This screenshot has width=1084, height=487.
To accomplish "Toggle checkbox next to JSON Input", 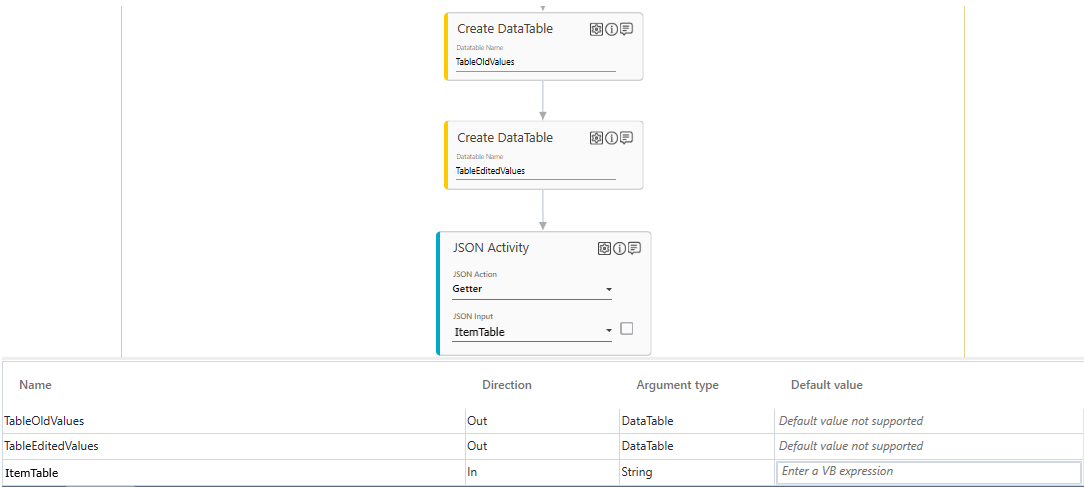I will [626, 328].
